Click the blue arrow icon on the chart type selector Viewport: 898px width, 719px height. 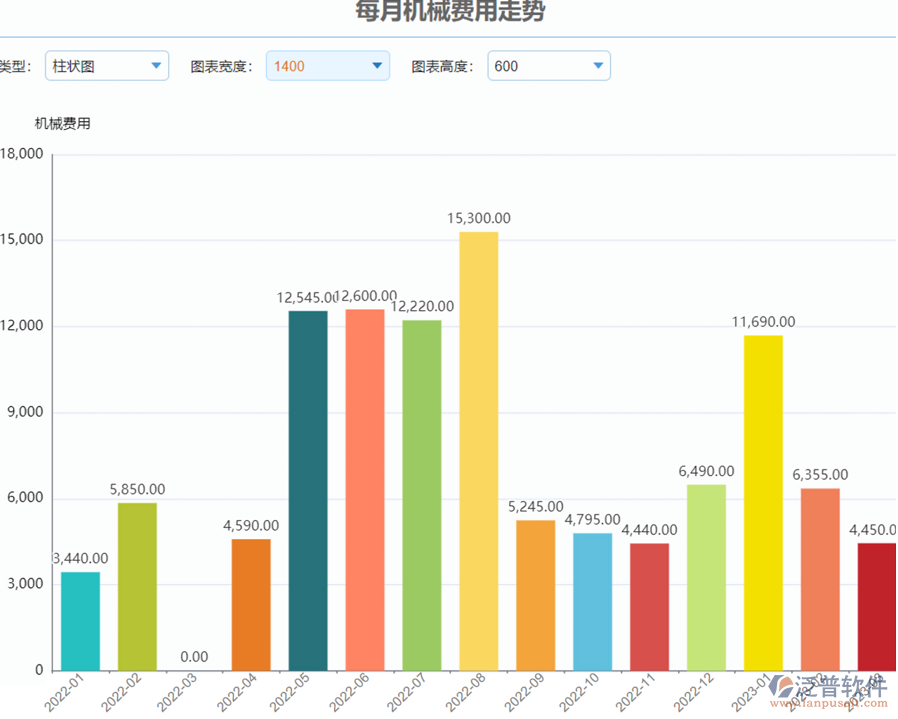coord(157,65)
